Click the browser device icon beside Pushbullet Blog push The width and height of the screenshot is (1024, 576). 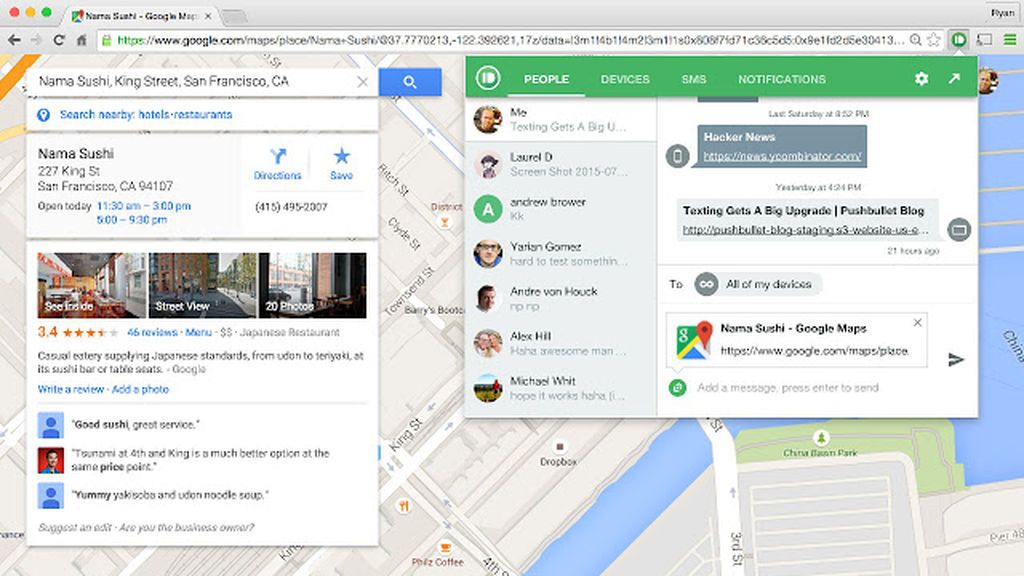point(959,230)
